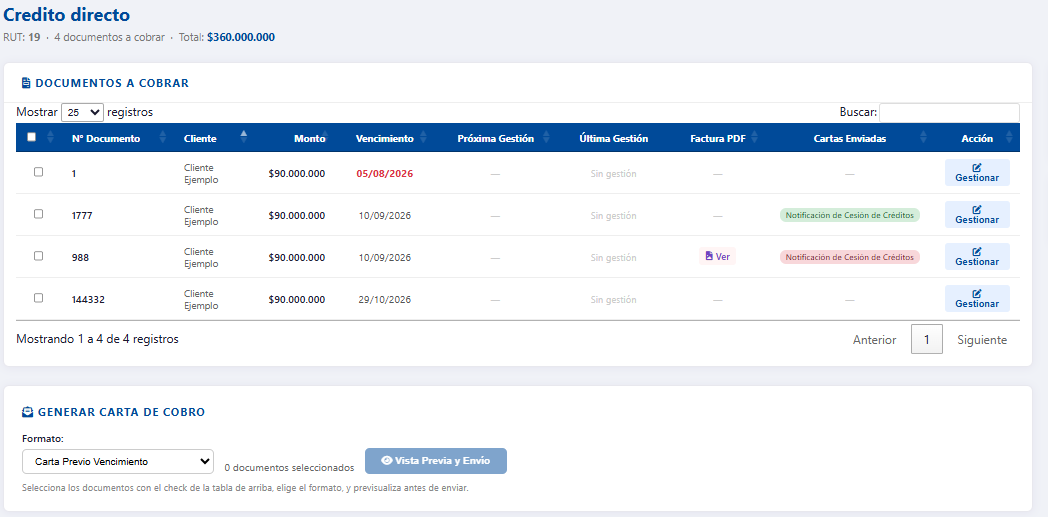Click document number 144332
This screenshot has width=1048, height=517.
[x=88, y=300]
